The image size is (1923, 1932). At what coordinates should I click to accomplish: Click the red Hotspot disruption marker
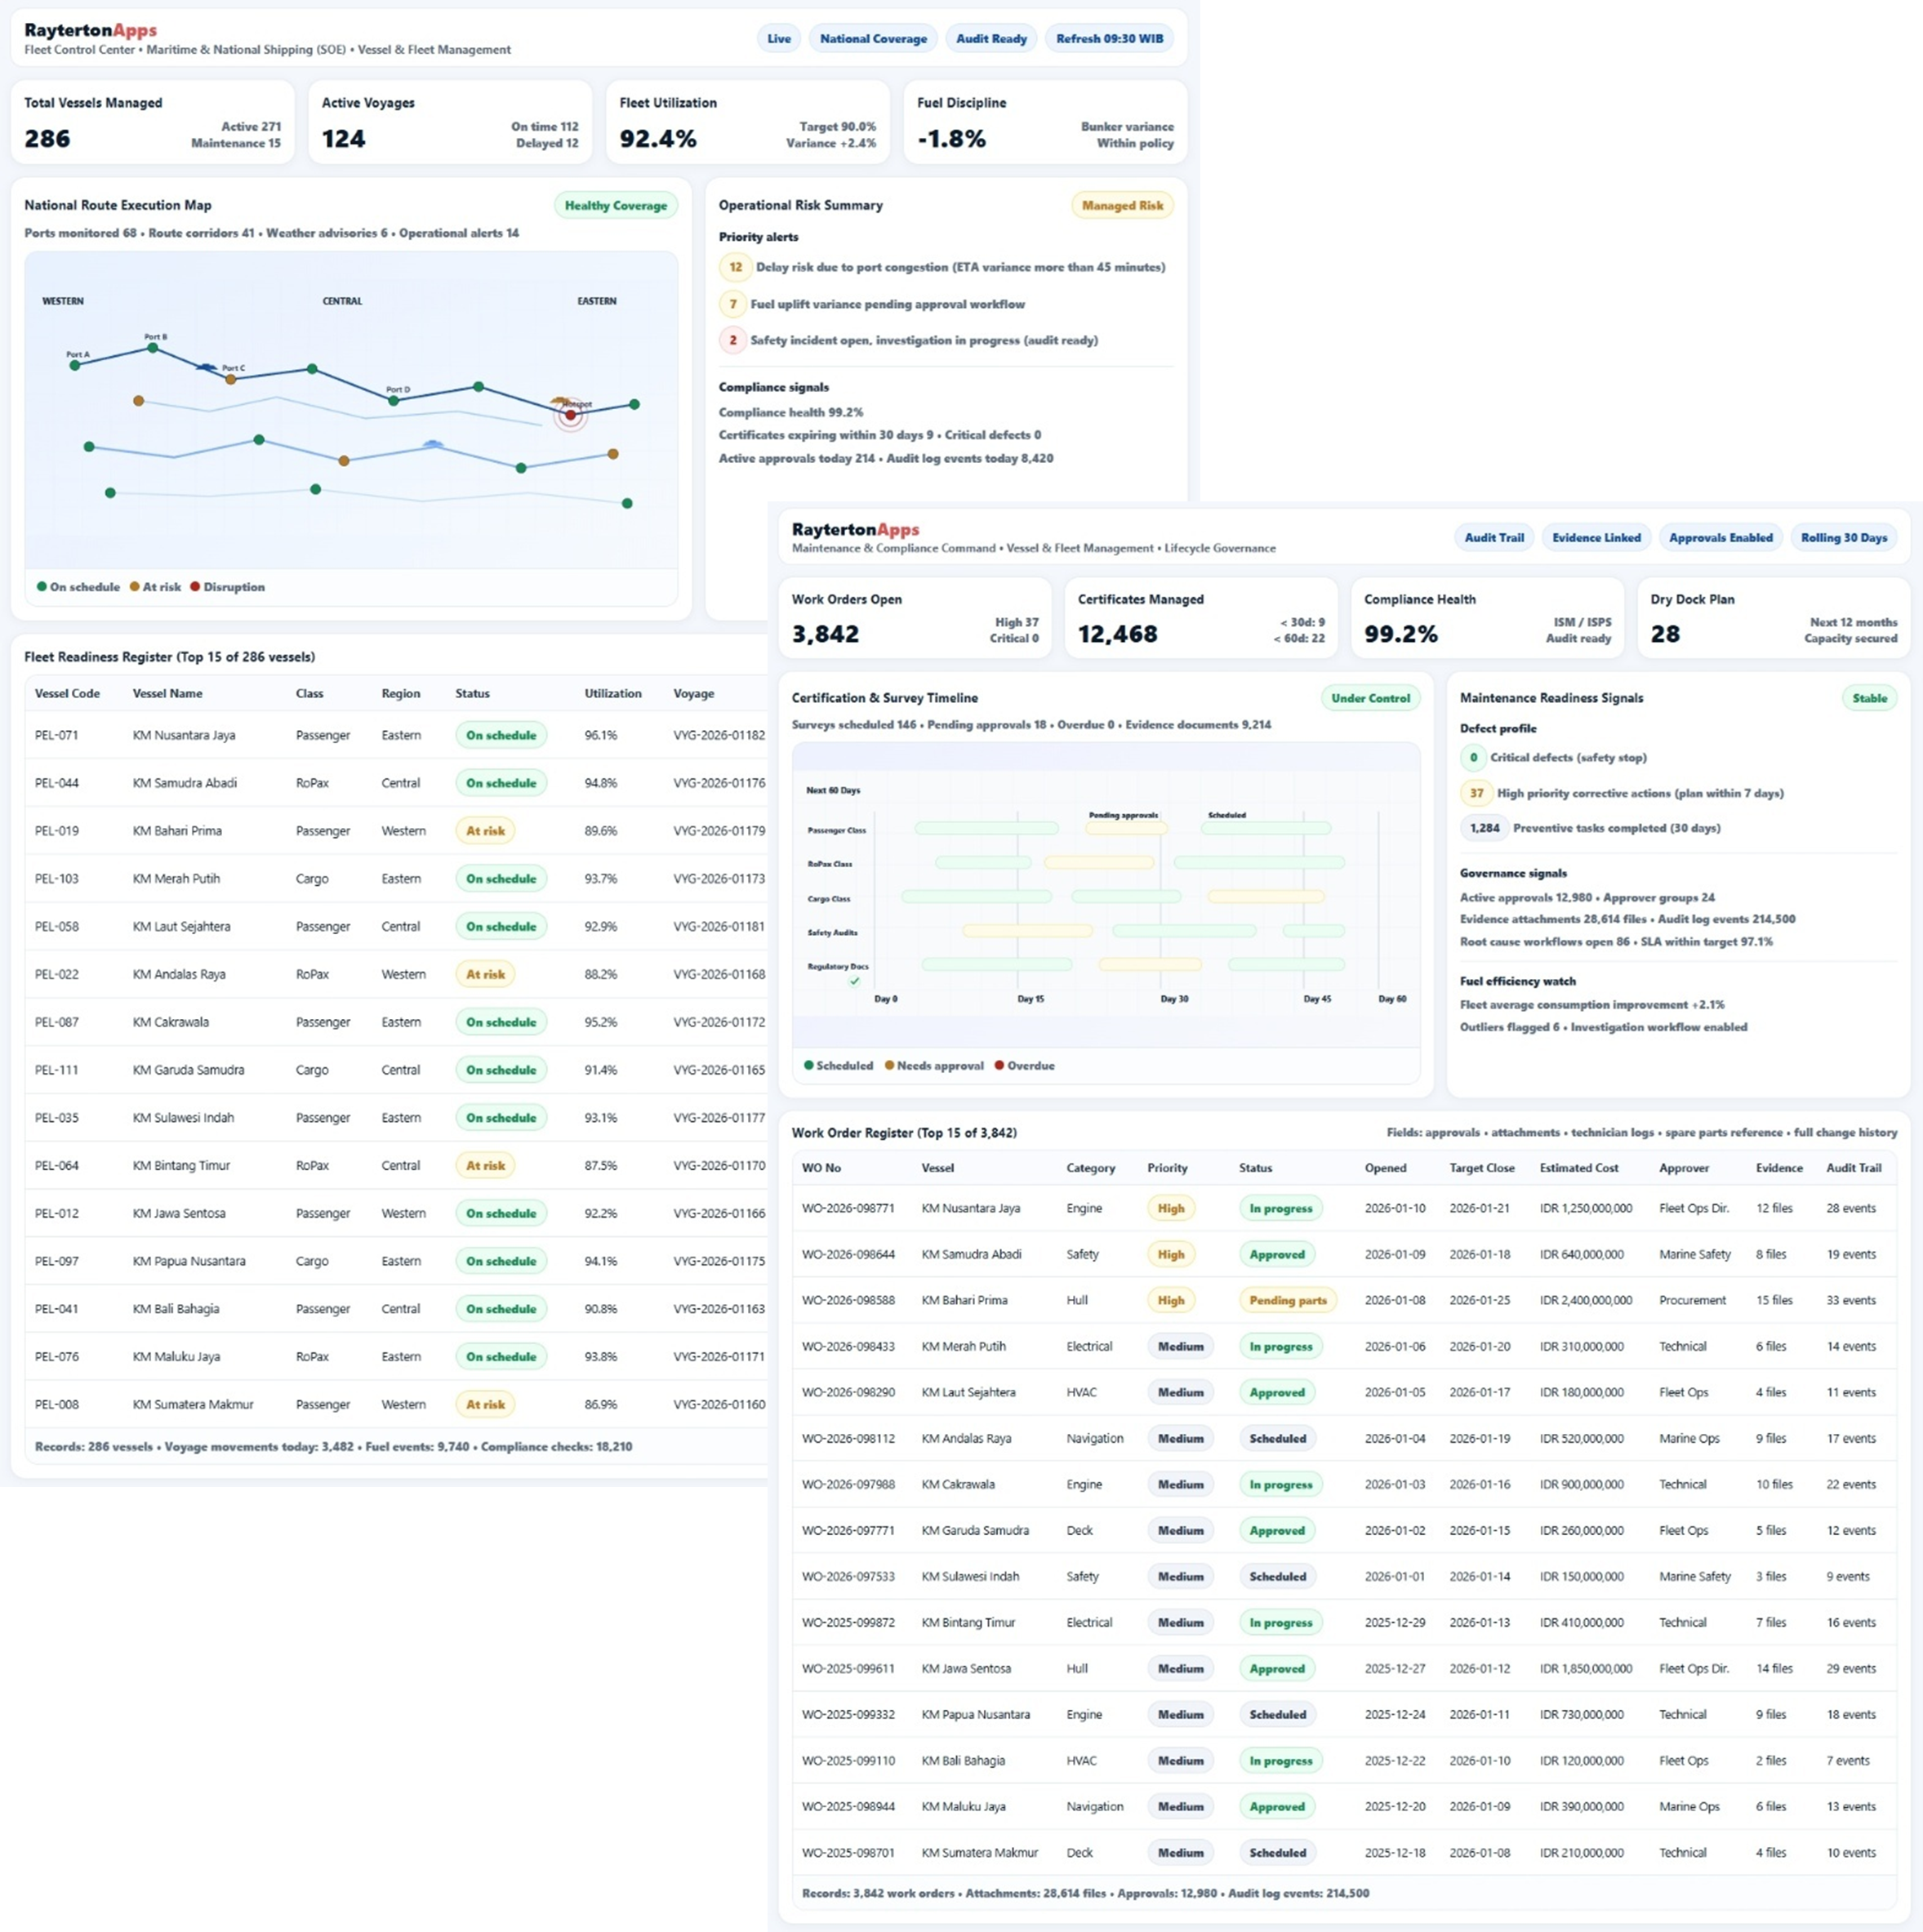(x=570, y=414)
